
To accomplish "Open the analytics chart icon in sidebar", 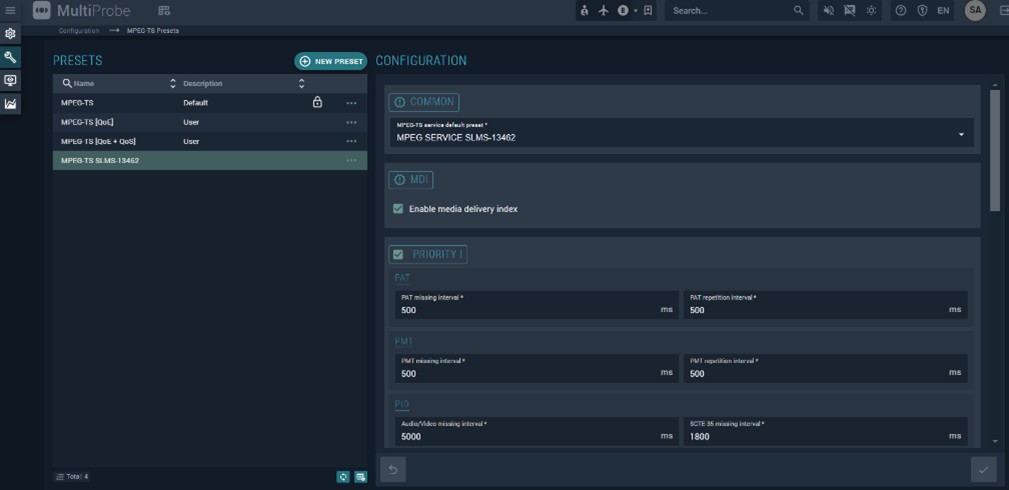I will point(11,103).
